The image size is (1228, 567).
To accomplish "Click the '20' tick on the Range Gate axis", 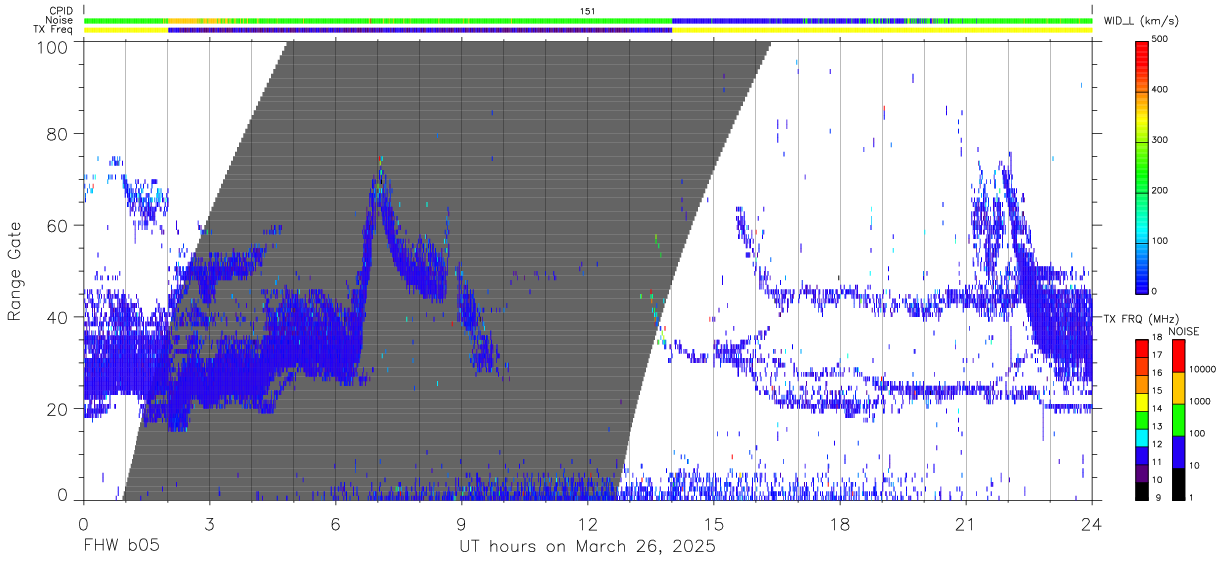I will point(59,409).
